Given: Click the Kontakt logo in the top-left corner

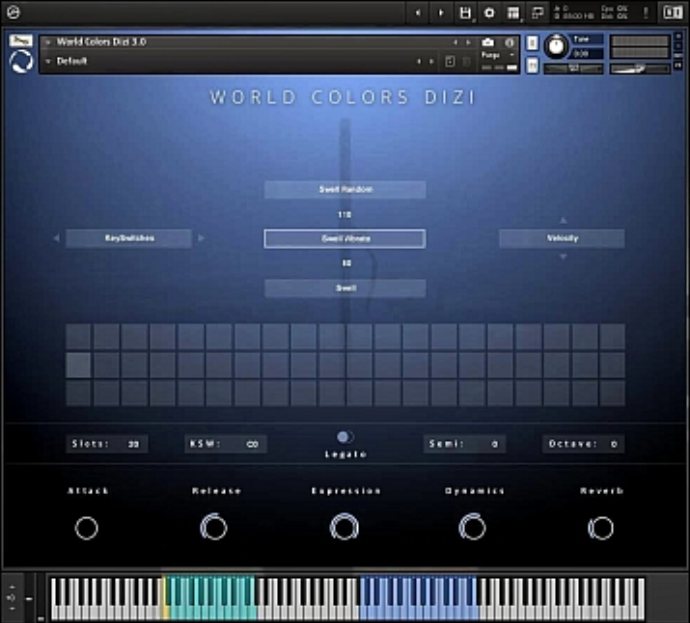Looking at the screenshot, I should coord(13,12).
